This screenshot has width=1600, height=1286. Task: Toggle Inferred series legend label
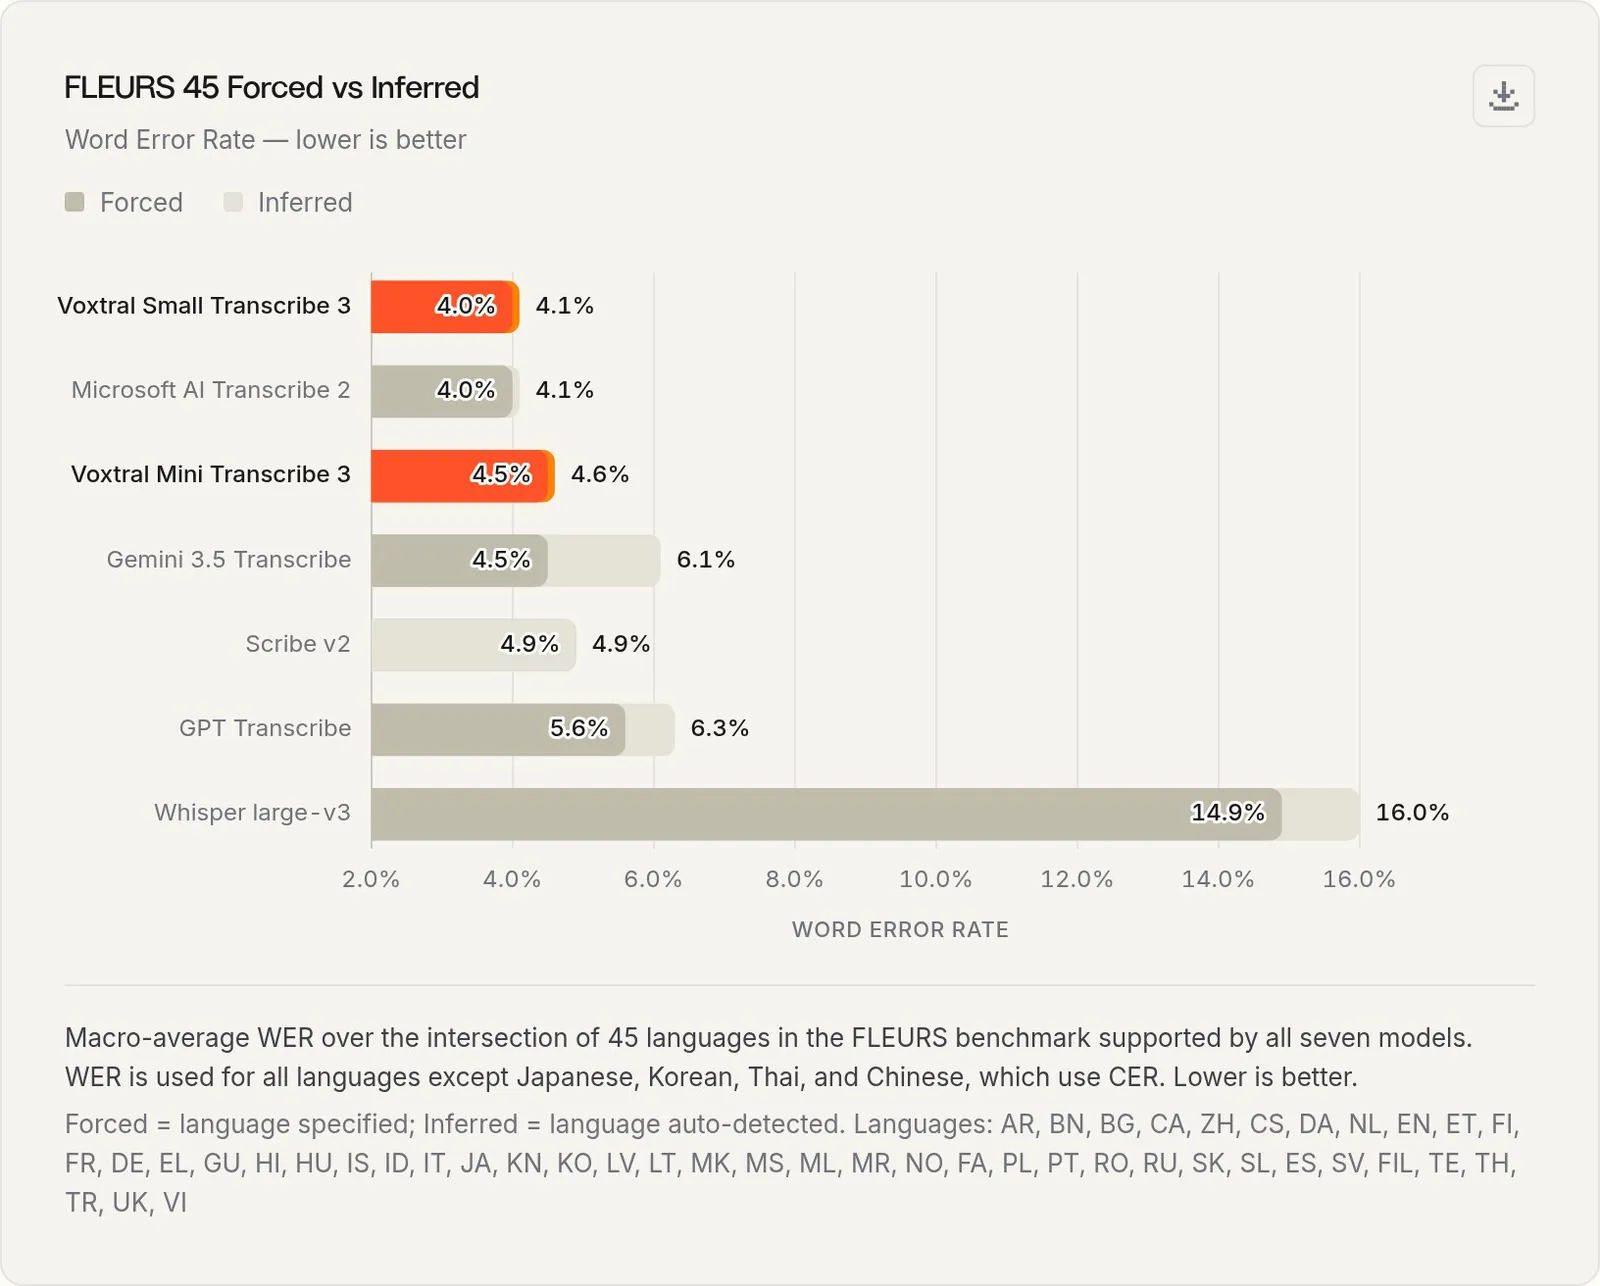(305, 202)
